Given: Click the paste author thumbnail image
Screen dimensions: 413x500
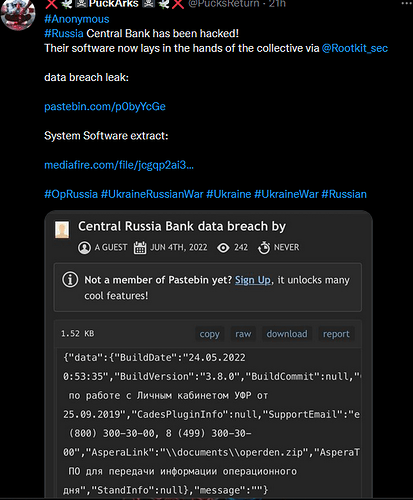Looking at the screenshot, I should [x=62, y=230].
